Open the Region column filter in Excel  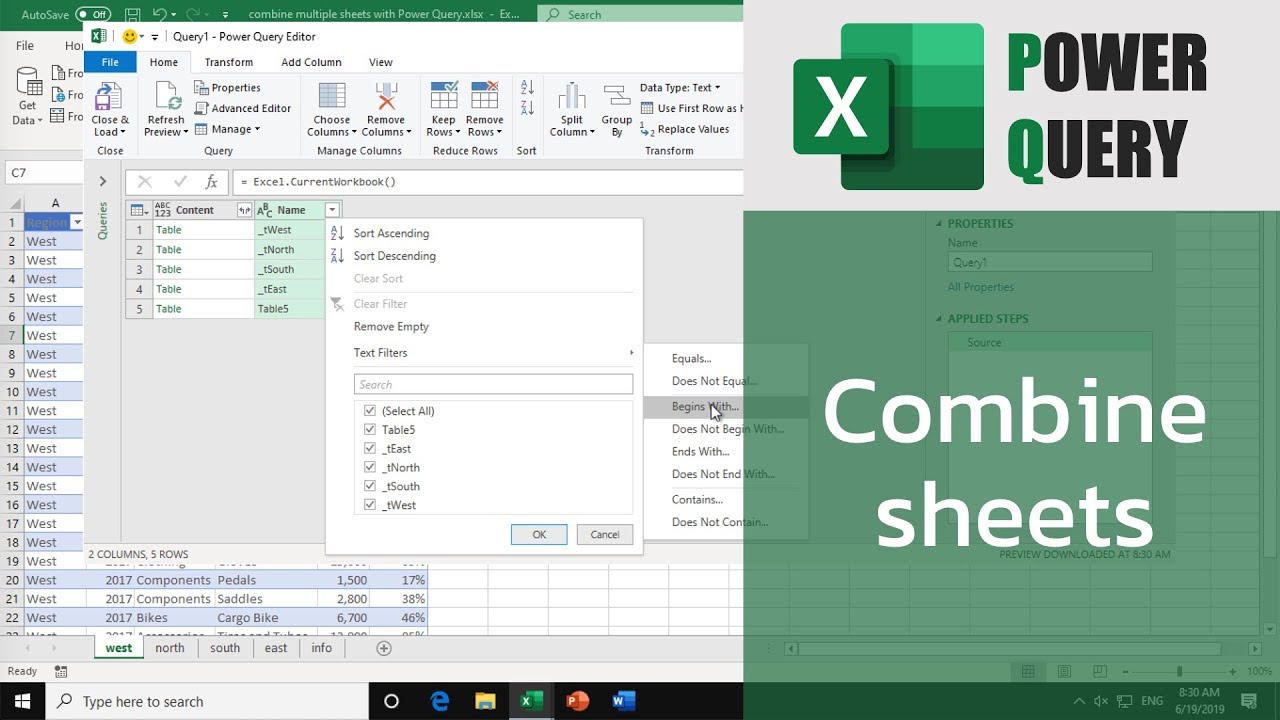(x=77, y=222)
